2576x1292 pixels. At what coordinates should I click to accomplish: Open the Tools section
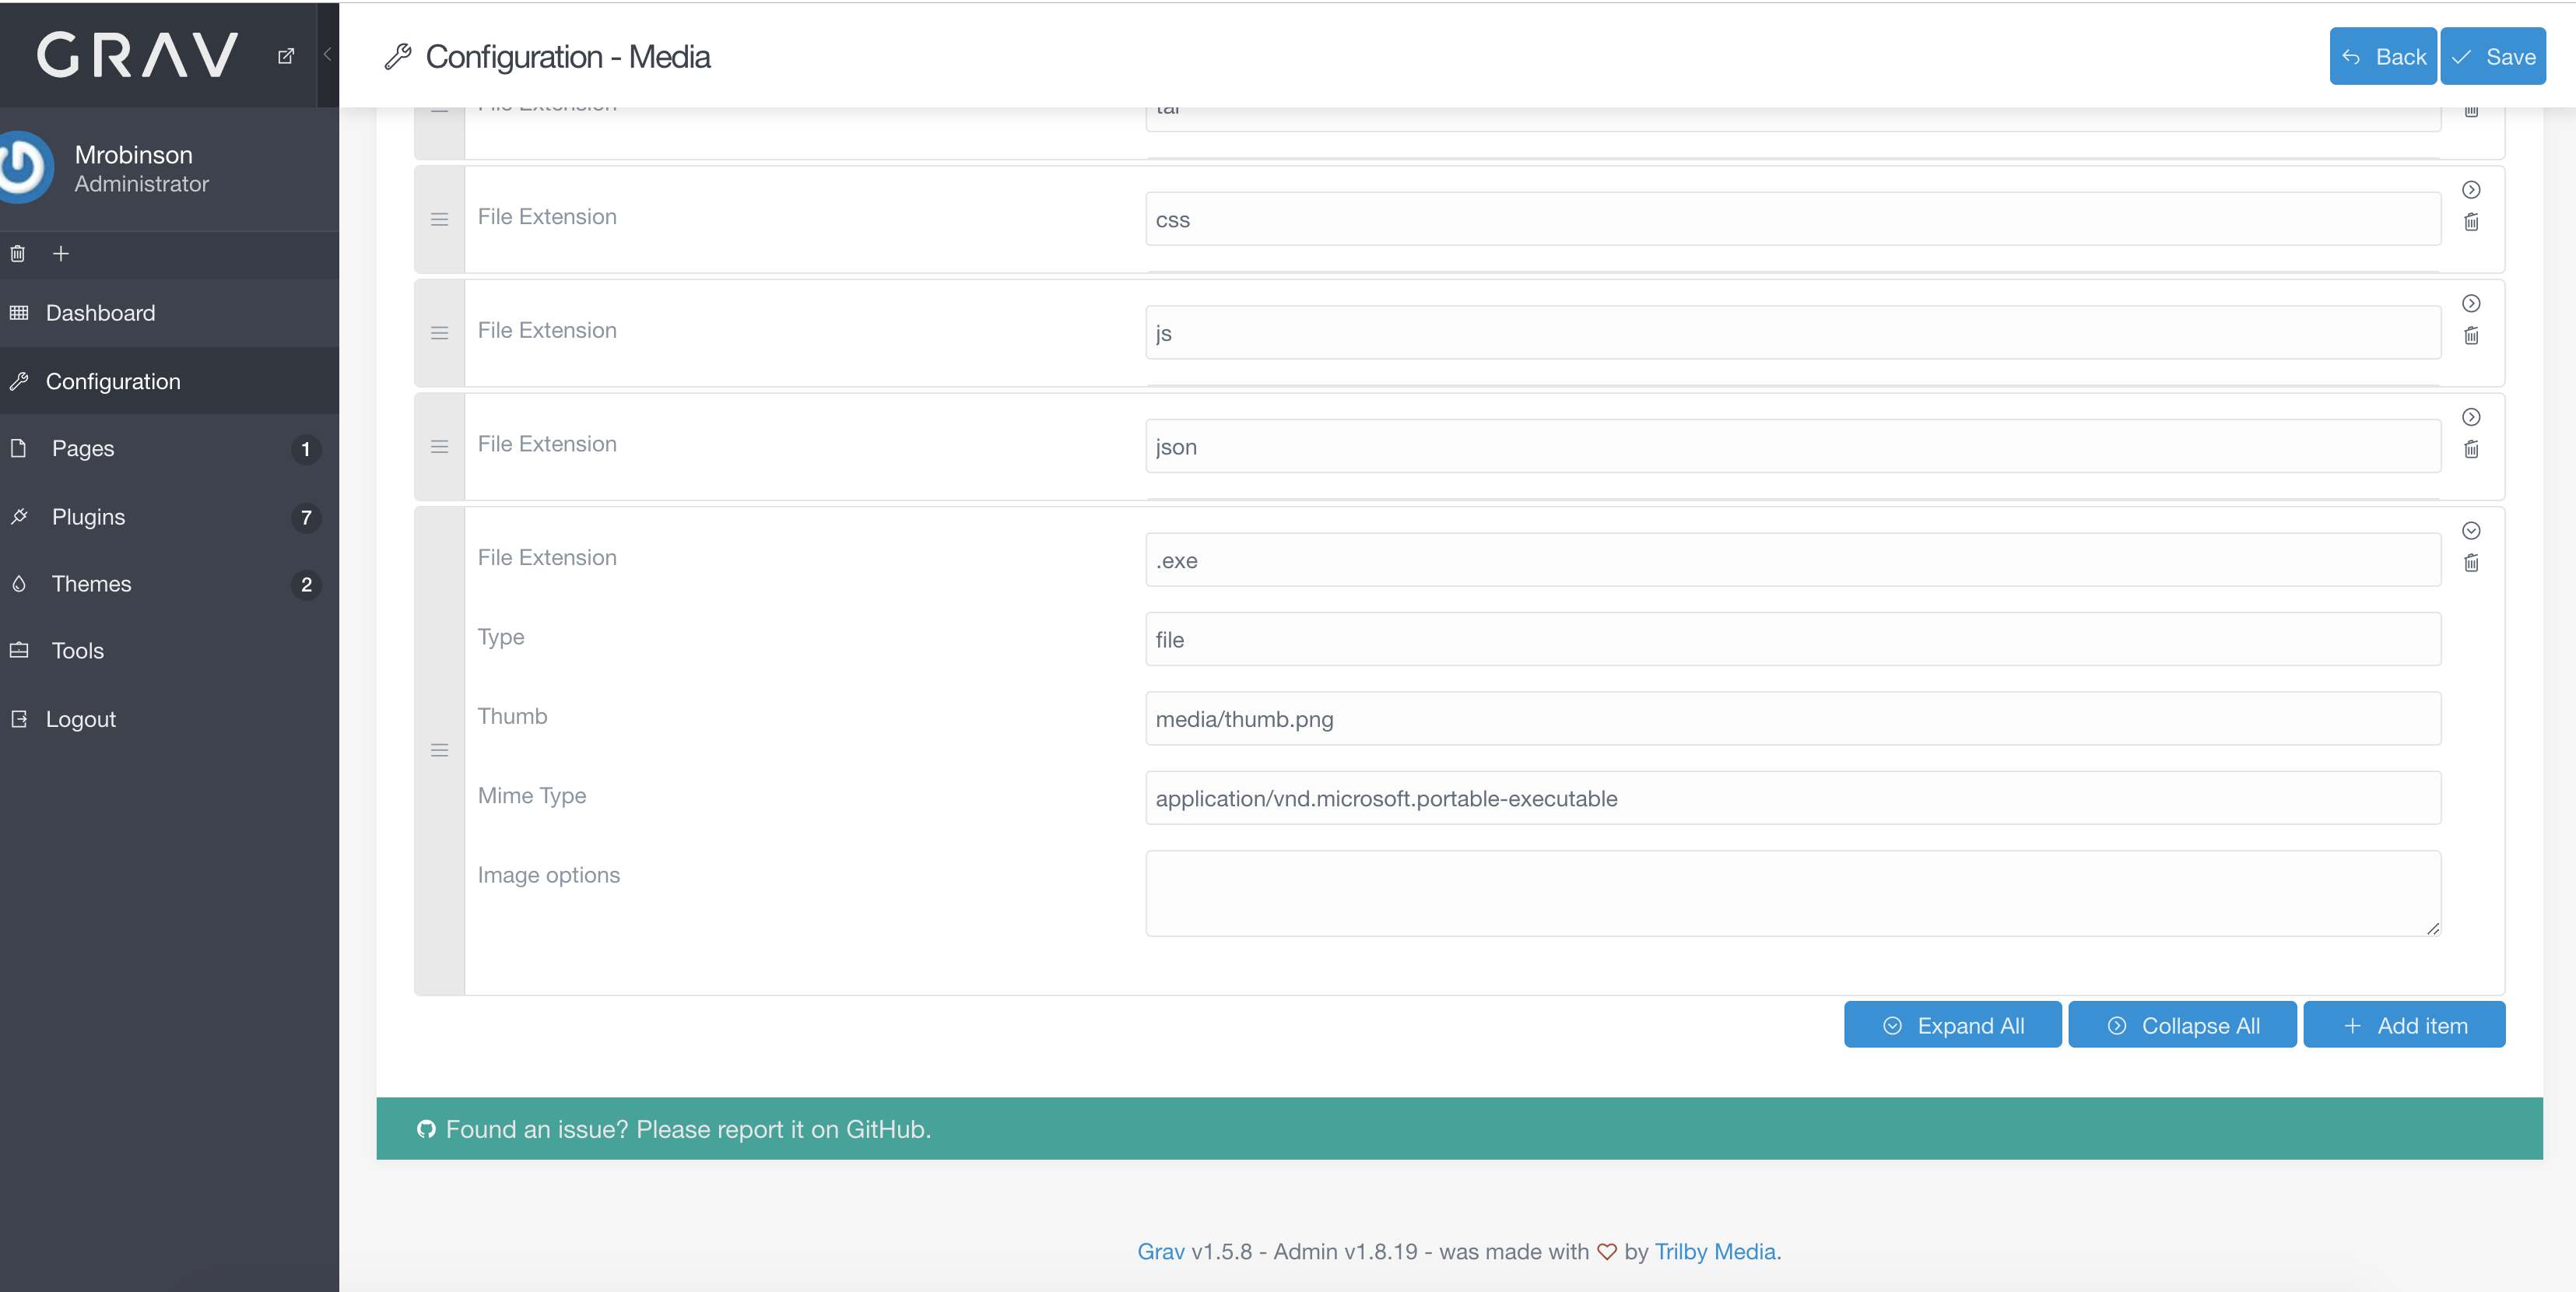(x=169, y=651)
